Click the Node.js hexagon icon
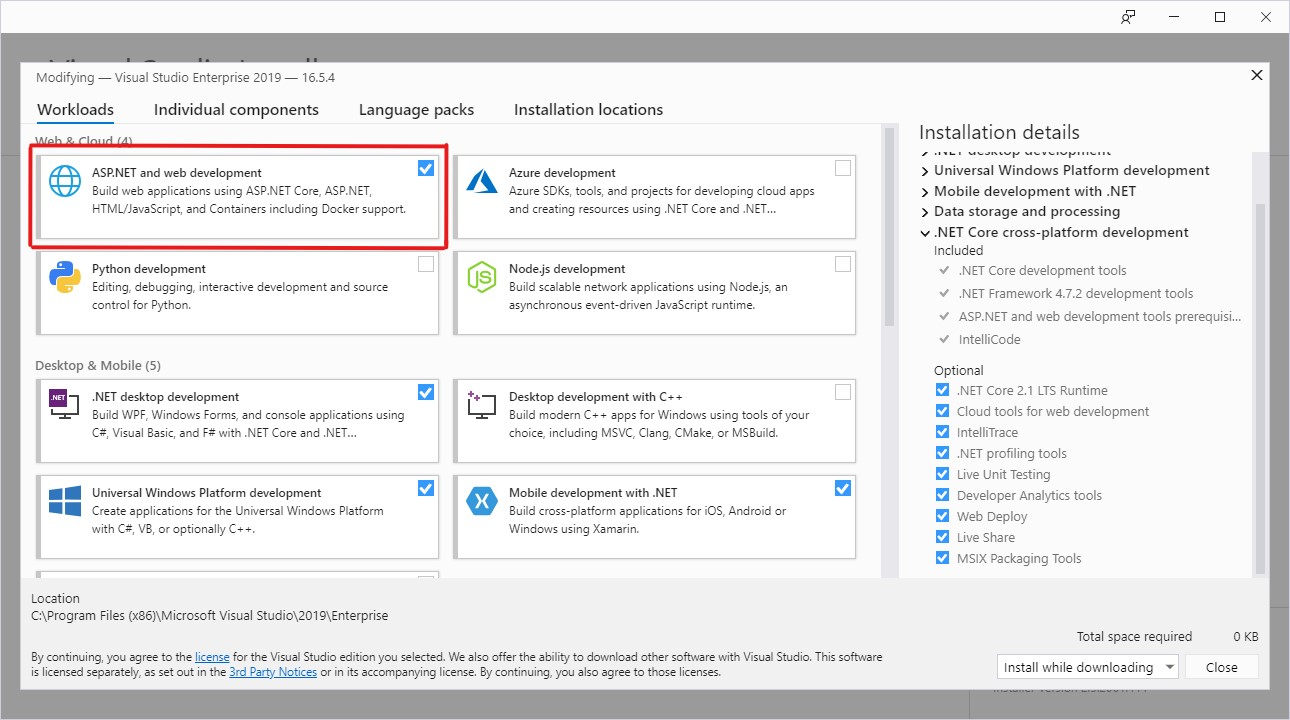 [482, 277]
